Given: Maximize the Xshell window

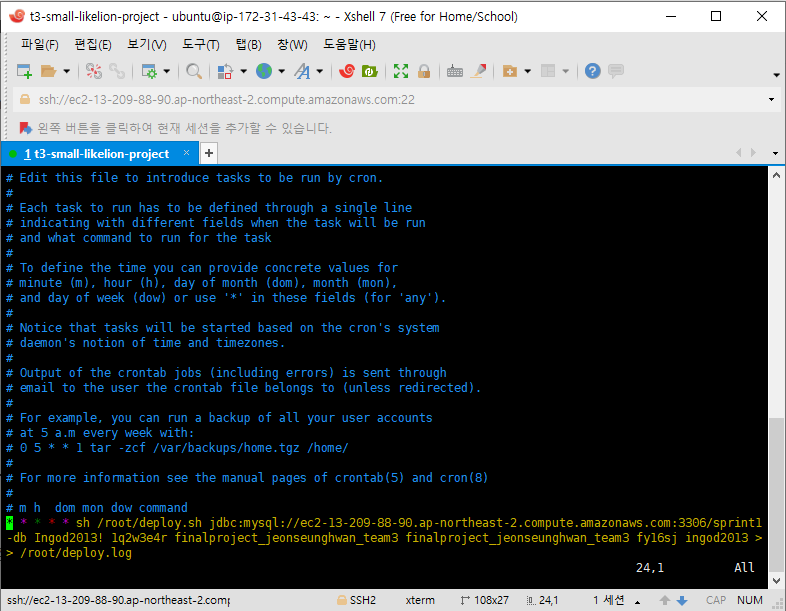Looking at the screenshot, I should coord(716,17).
